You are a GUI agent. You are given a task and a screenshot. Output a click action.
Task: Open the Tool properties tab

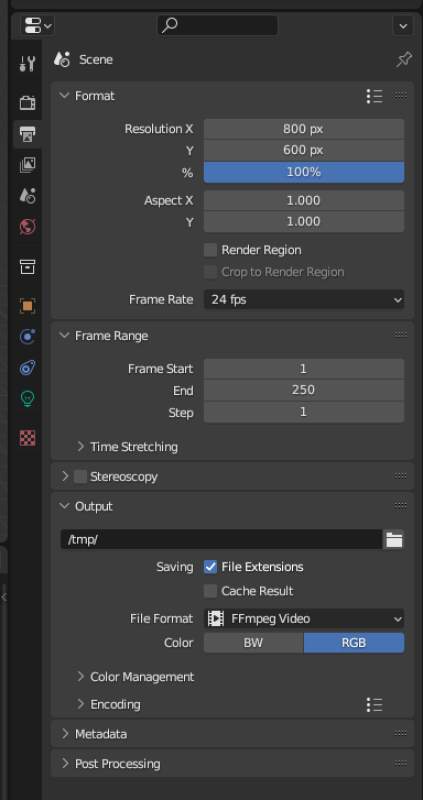click(28, 63)
